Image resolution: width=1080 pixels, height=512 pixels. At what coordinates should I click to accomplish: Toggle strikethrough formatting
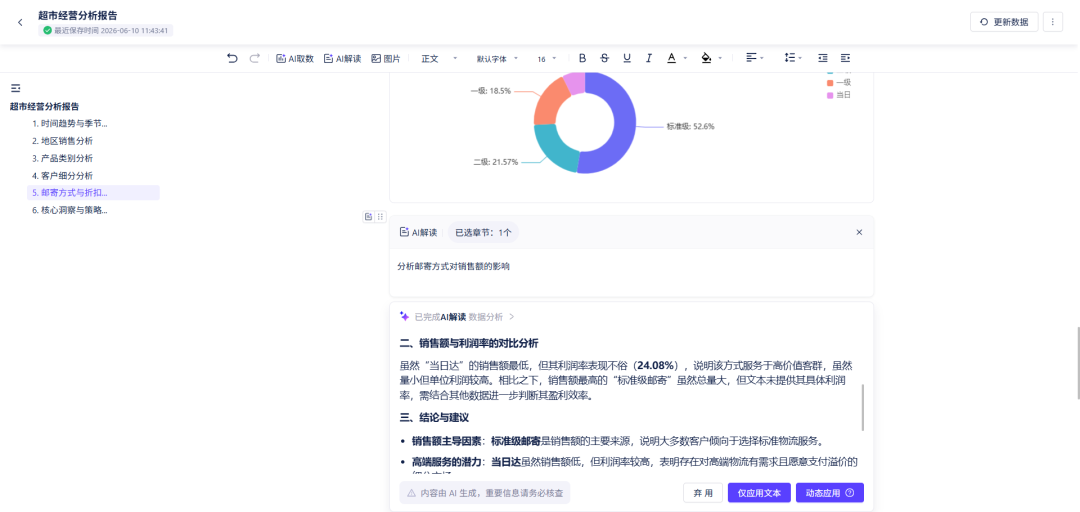tap(605, 59)
